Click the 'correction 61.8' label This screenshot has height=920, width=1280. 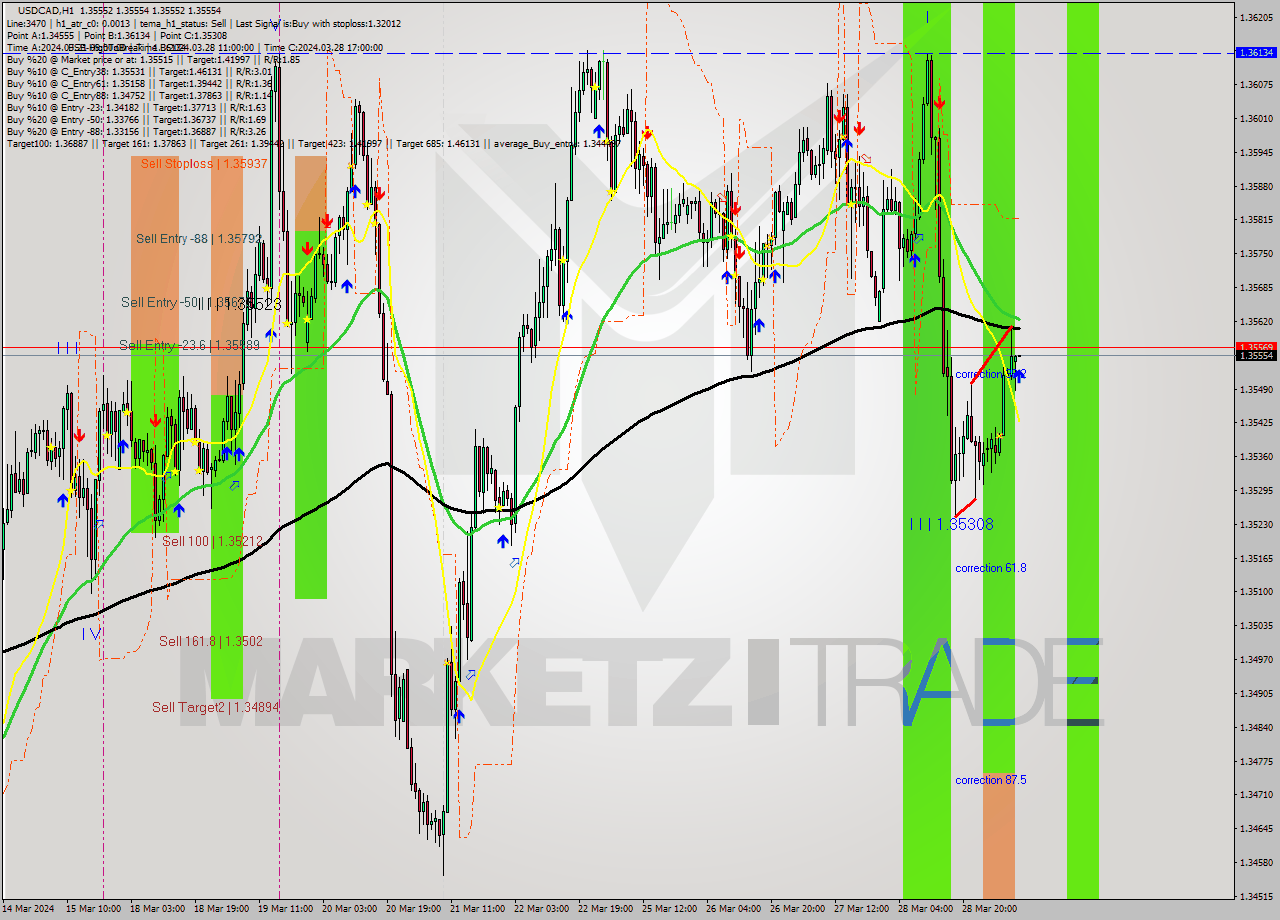[990, 568]
